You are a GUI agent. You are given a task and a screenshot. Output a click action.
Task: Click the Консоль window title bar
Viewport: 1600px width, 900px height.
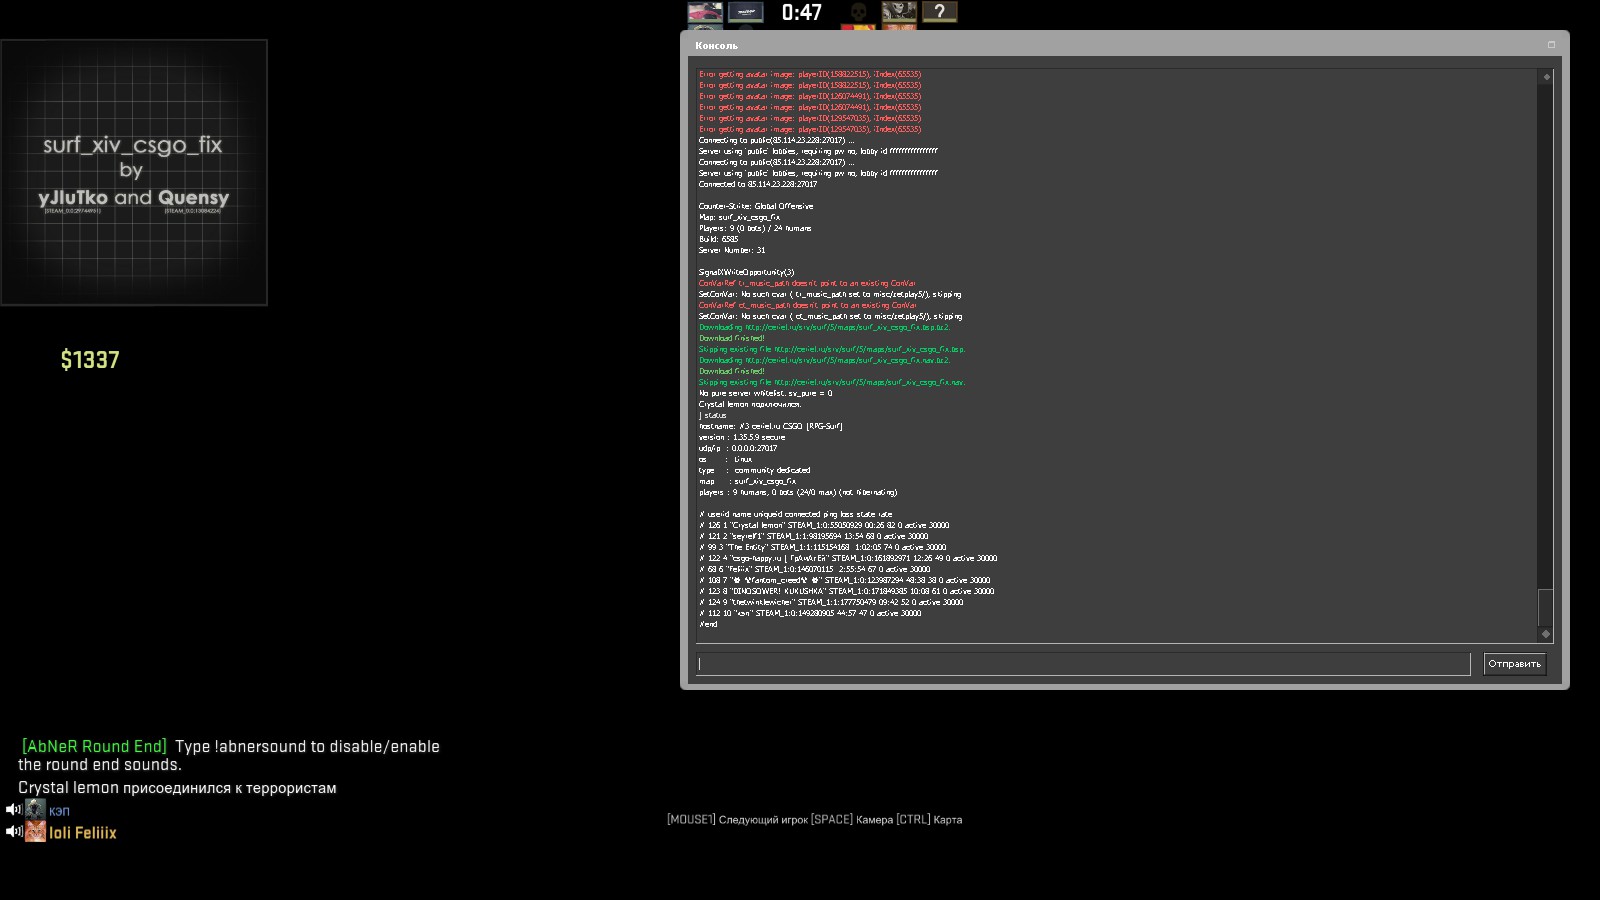[x=1100, y=45]
